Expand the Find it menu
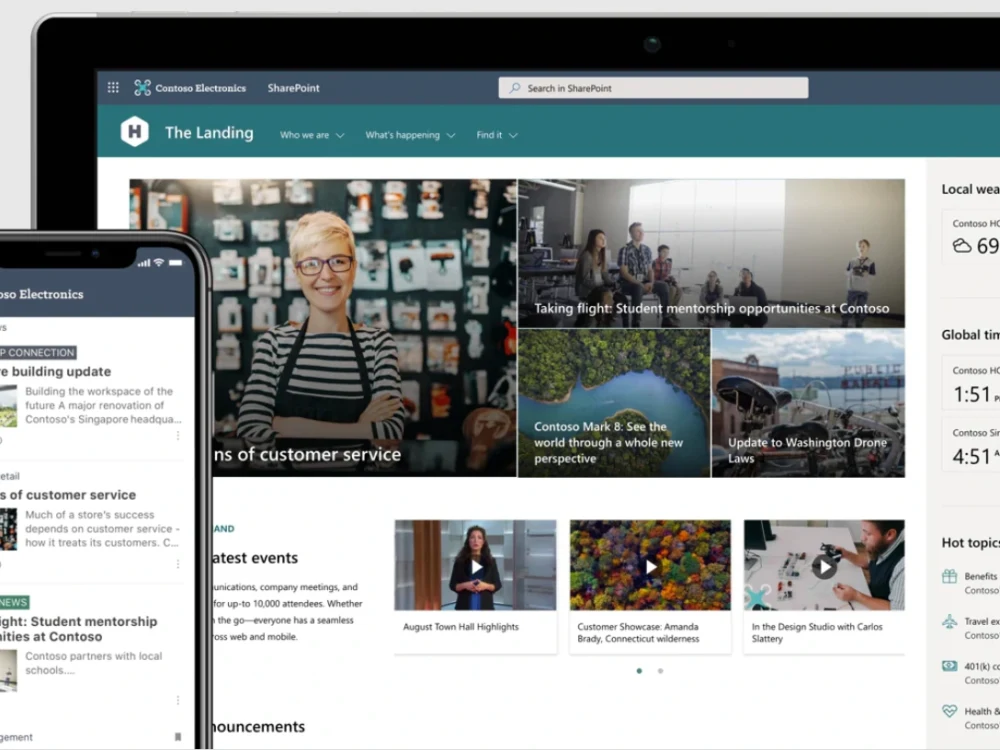The width and height of the screenshot is (1000, 750). point(497,135)
